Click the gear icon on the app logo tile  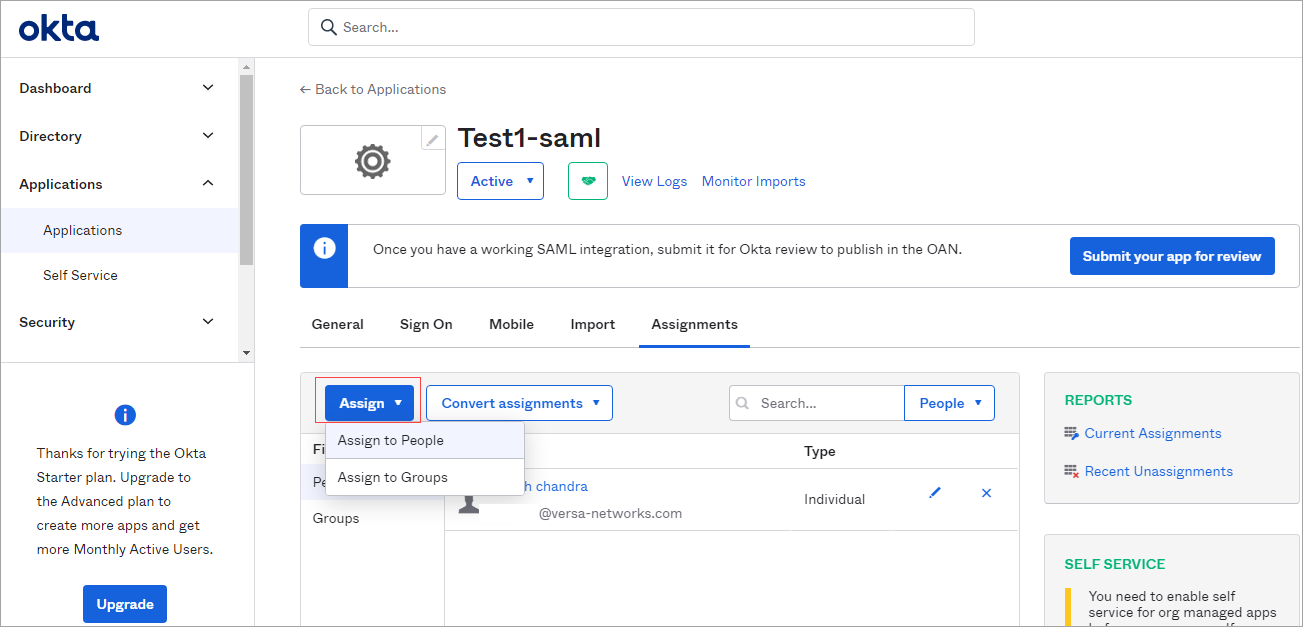(372, 160)
